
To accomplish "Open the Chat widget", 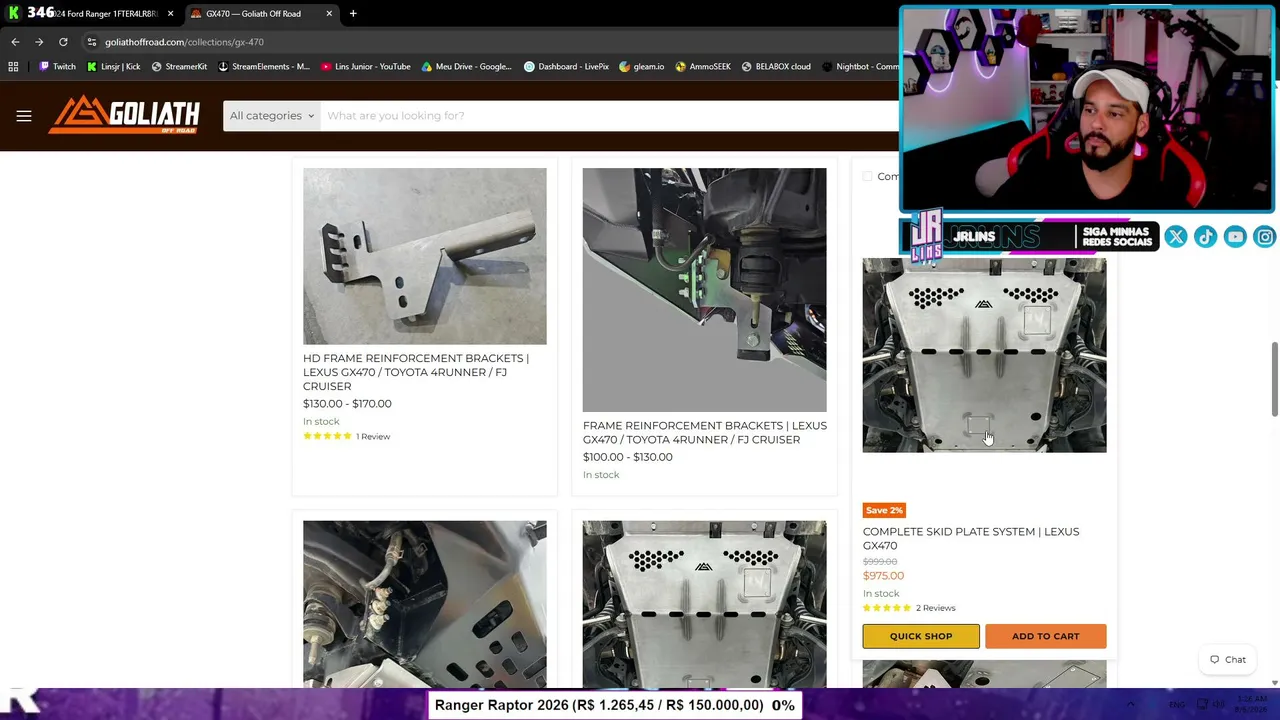I will point(1228,660).
